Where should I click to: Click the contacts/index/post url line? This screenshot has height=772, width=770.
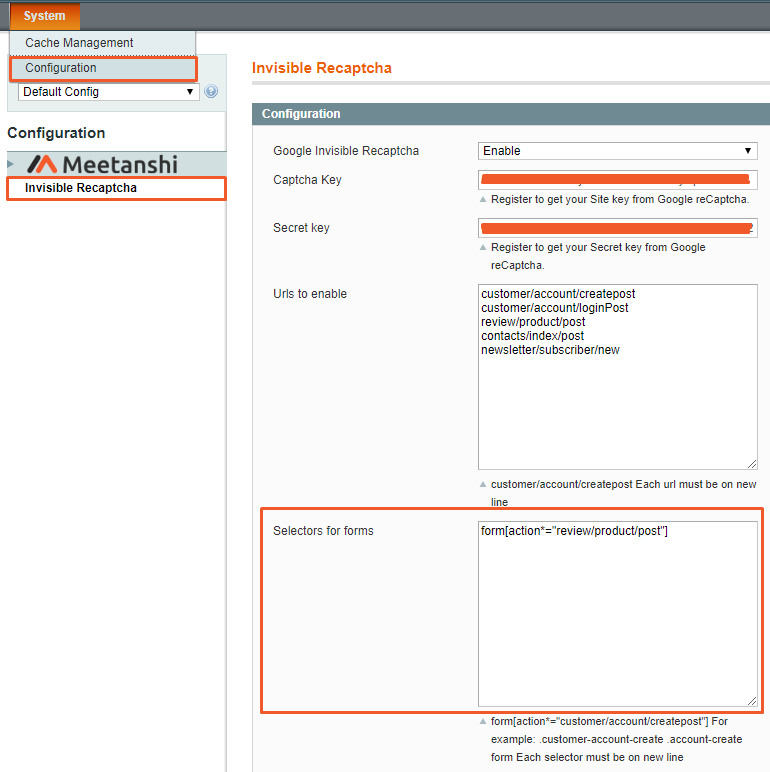(x=532, y=336)
